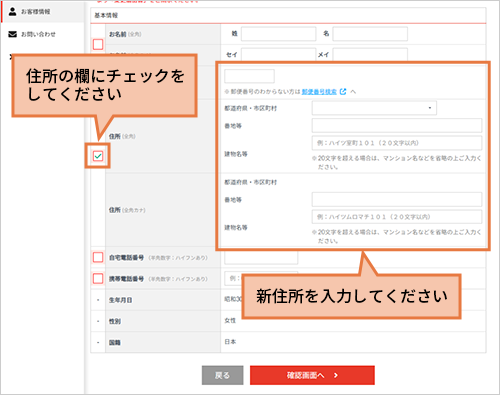Click the external-link icon next to 郵便番号検索
This screenshot has width=500, height=395.
coord(343,91)
